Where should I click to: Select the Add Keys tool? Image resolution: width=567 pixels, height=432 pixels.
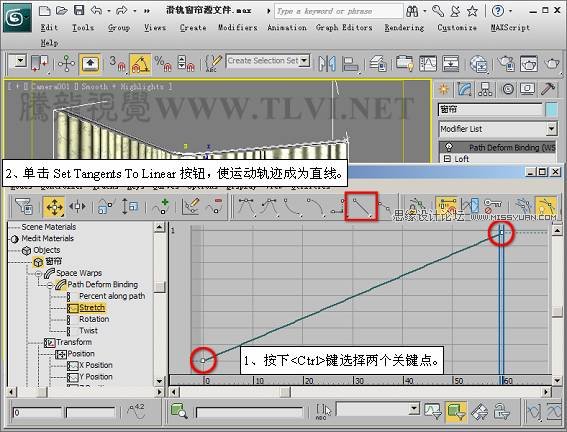[161, 207]
